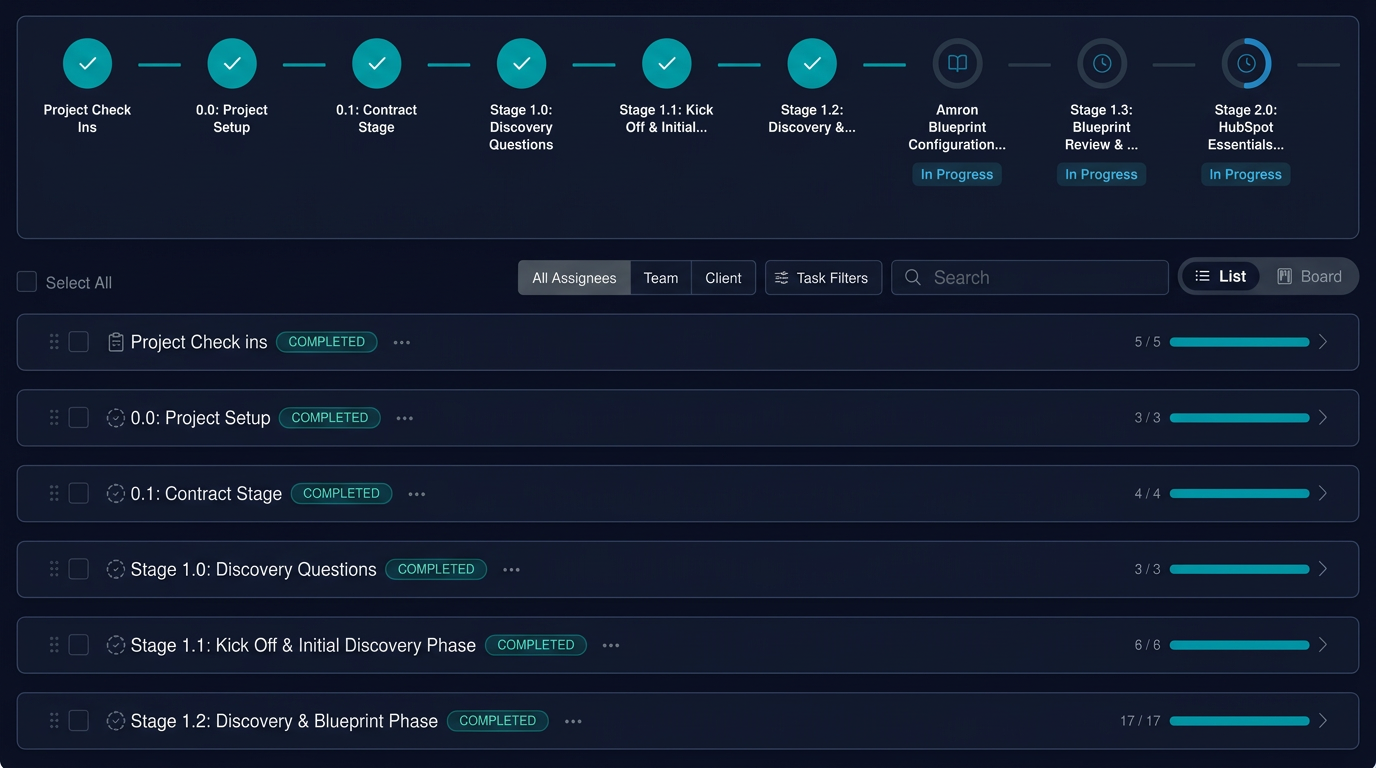Viewport: 1376px width, 768px height.
Task: Click the Project Check Ins completed step circle
Action: pos(87,64)
